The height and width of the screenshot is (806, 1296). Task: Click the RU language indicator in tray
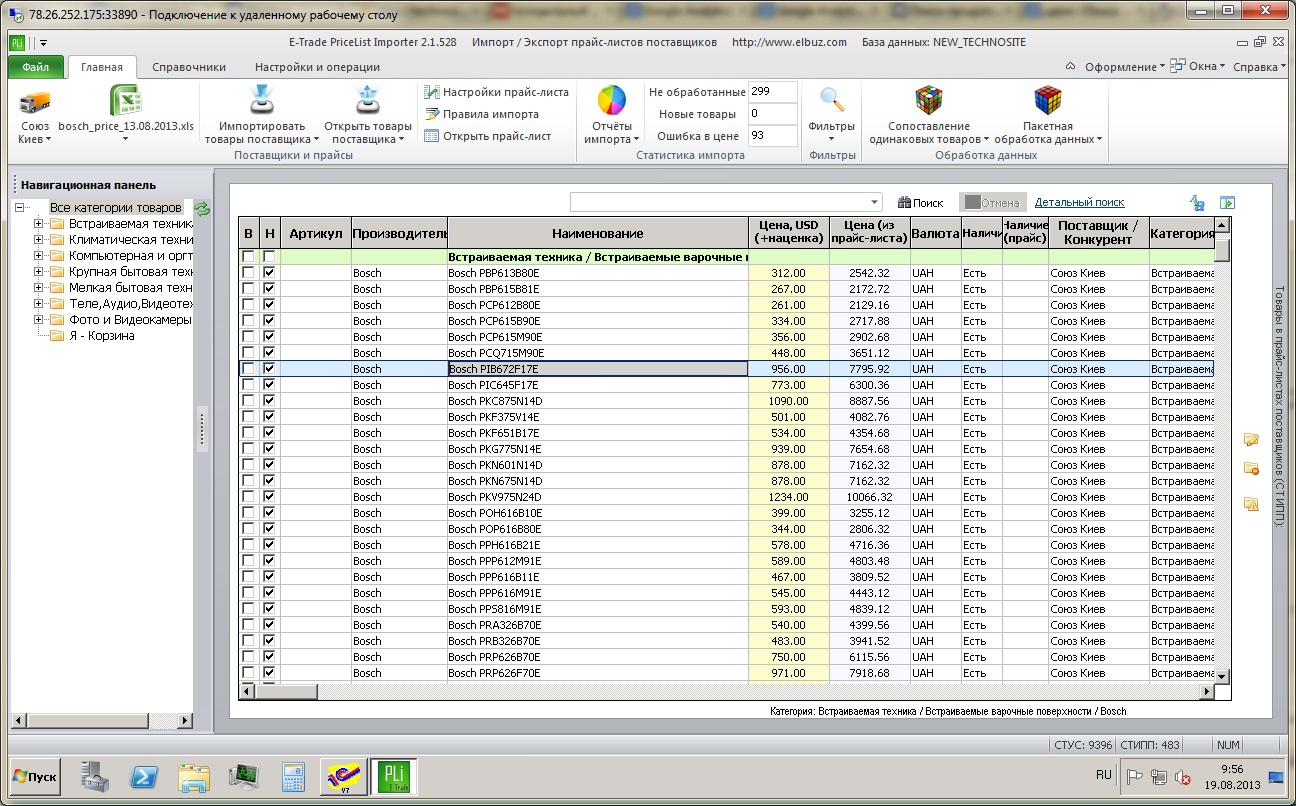point(1104,775)
